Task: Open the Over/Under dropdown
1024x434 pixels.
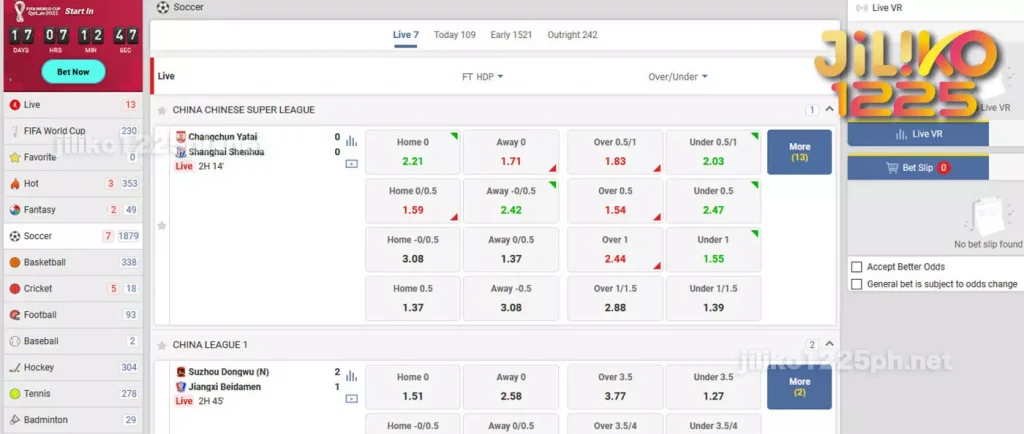Action: tap(678, 76)
